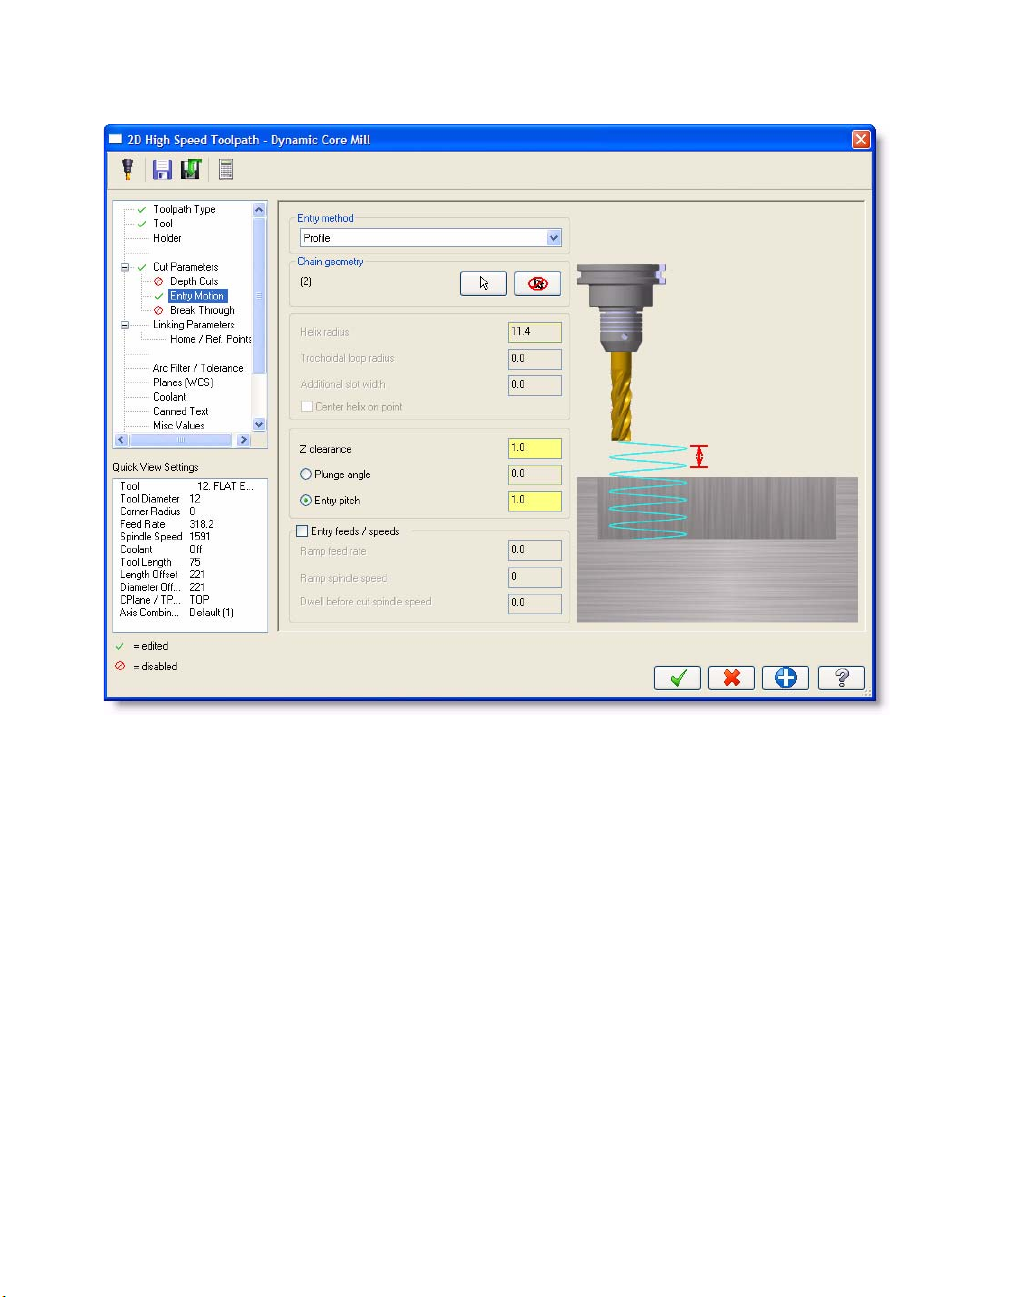Select Depth Cuts in the tree
The height and width of the screenshot is (1297, 1009).
(x=193, y=282)
